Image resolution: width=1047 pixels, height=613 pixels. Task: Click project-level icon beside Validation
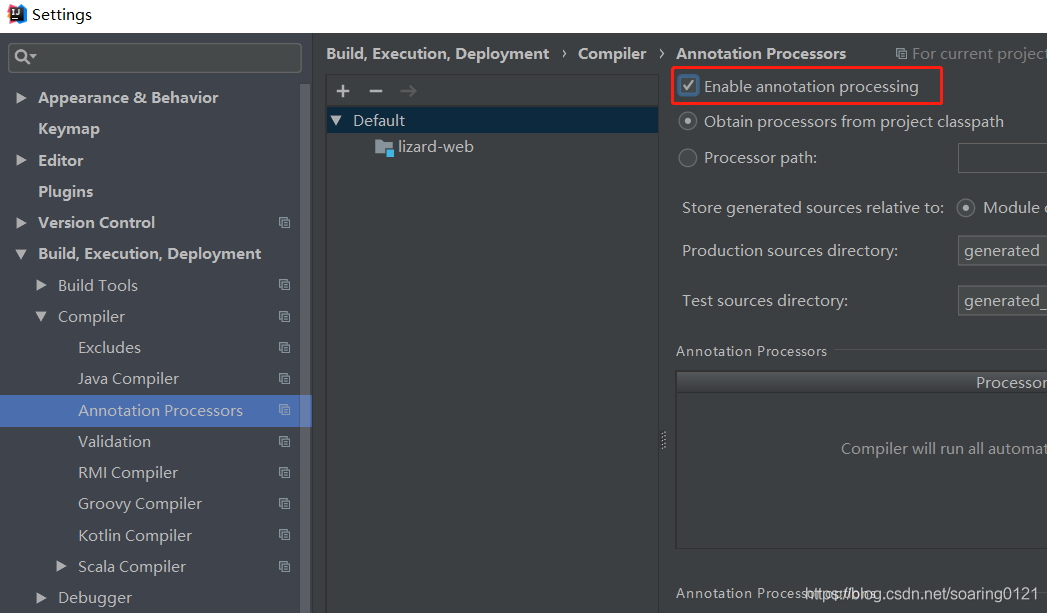284,441
